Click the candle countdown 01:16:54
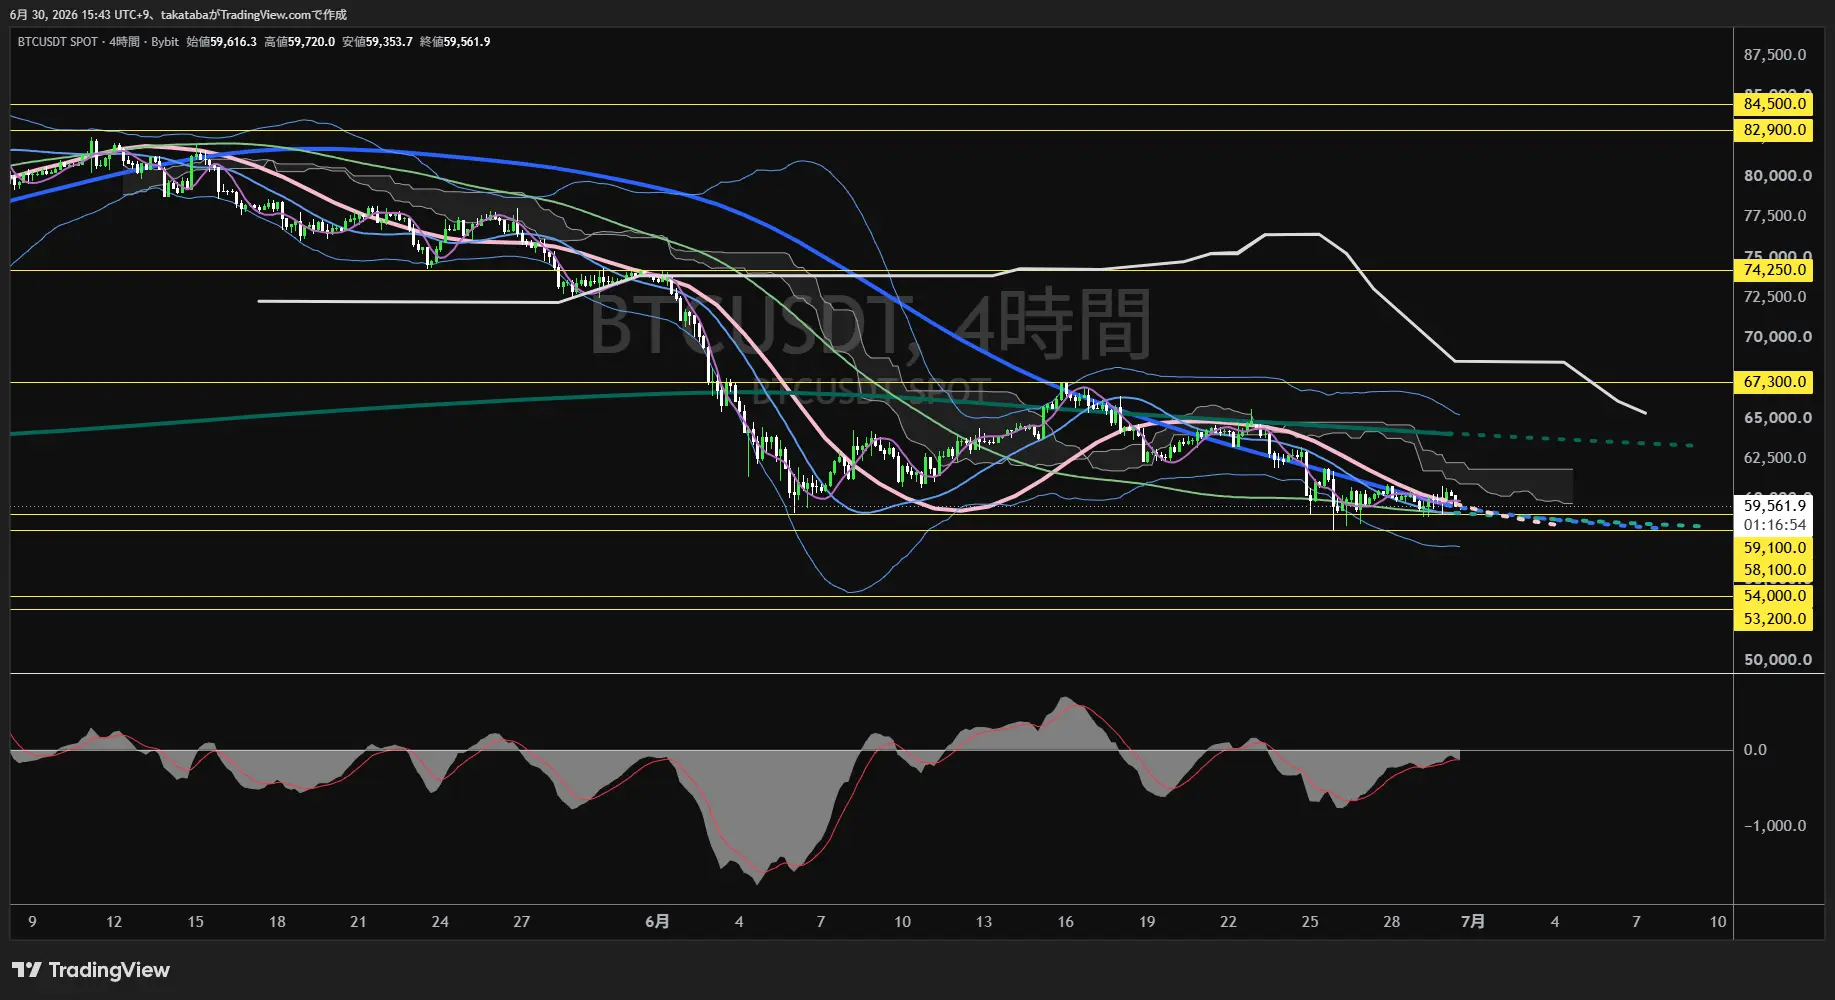 (x=1773, y=525)
